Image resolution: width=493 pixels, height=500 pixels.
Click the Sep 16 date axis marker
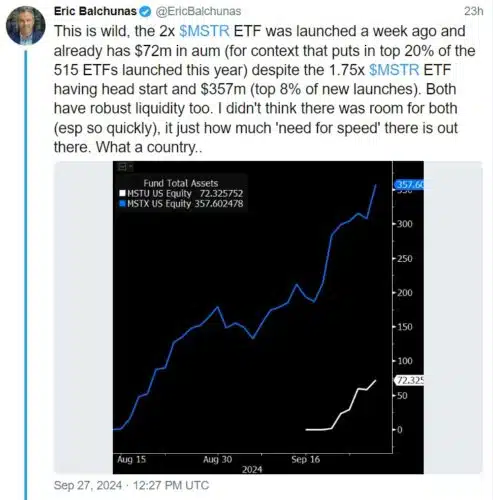(x=305, y=459)
